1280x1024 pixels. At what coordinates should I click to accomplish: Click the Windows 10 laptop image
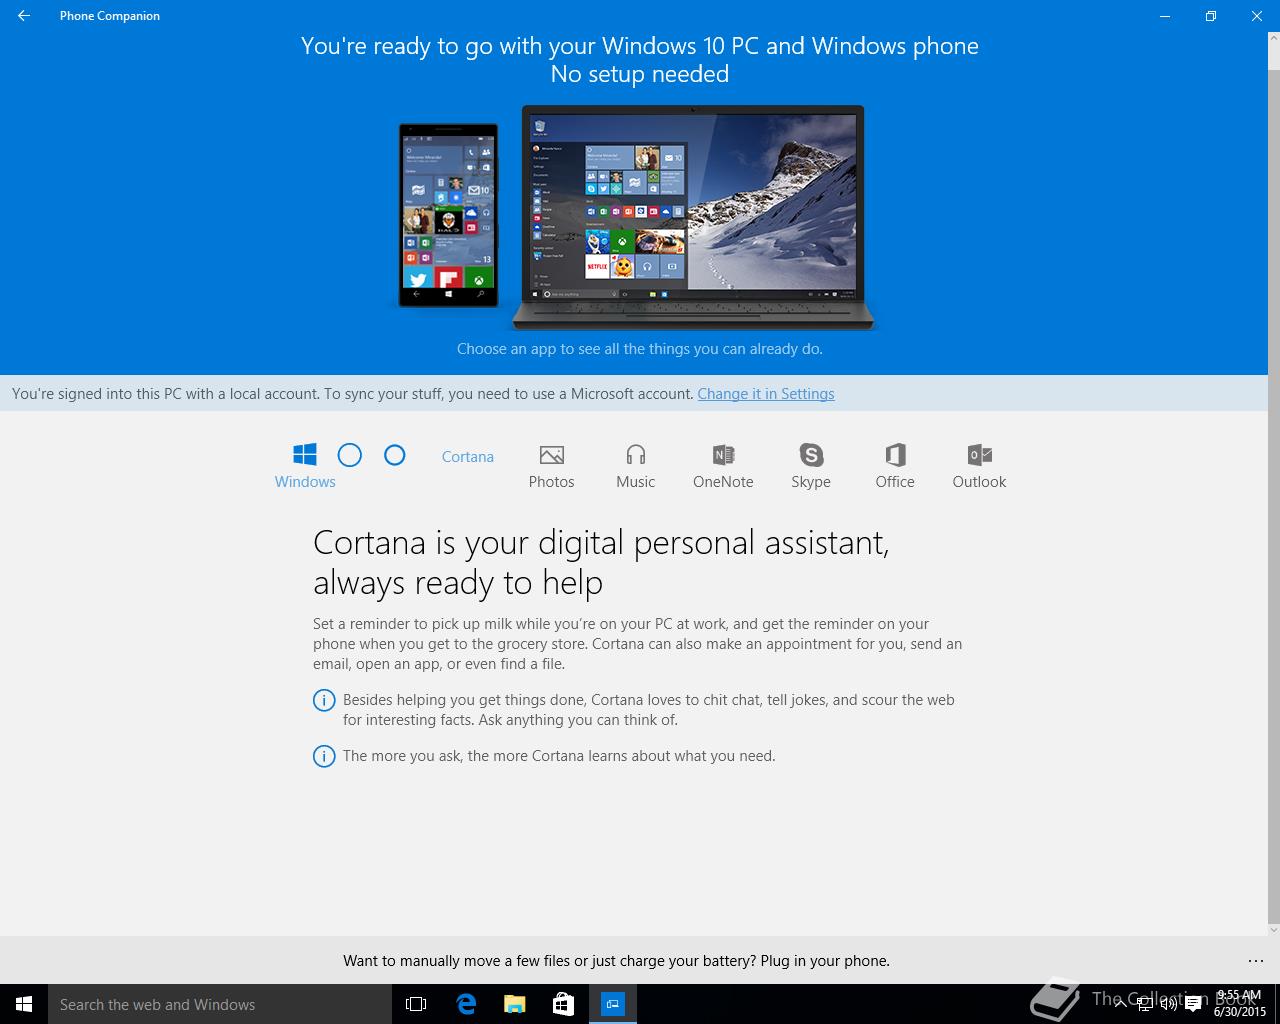[x=693, y=217]
